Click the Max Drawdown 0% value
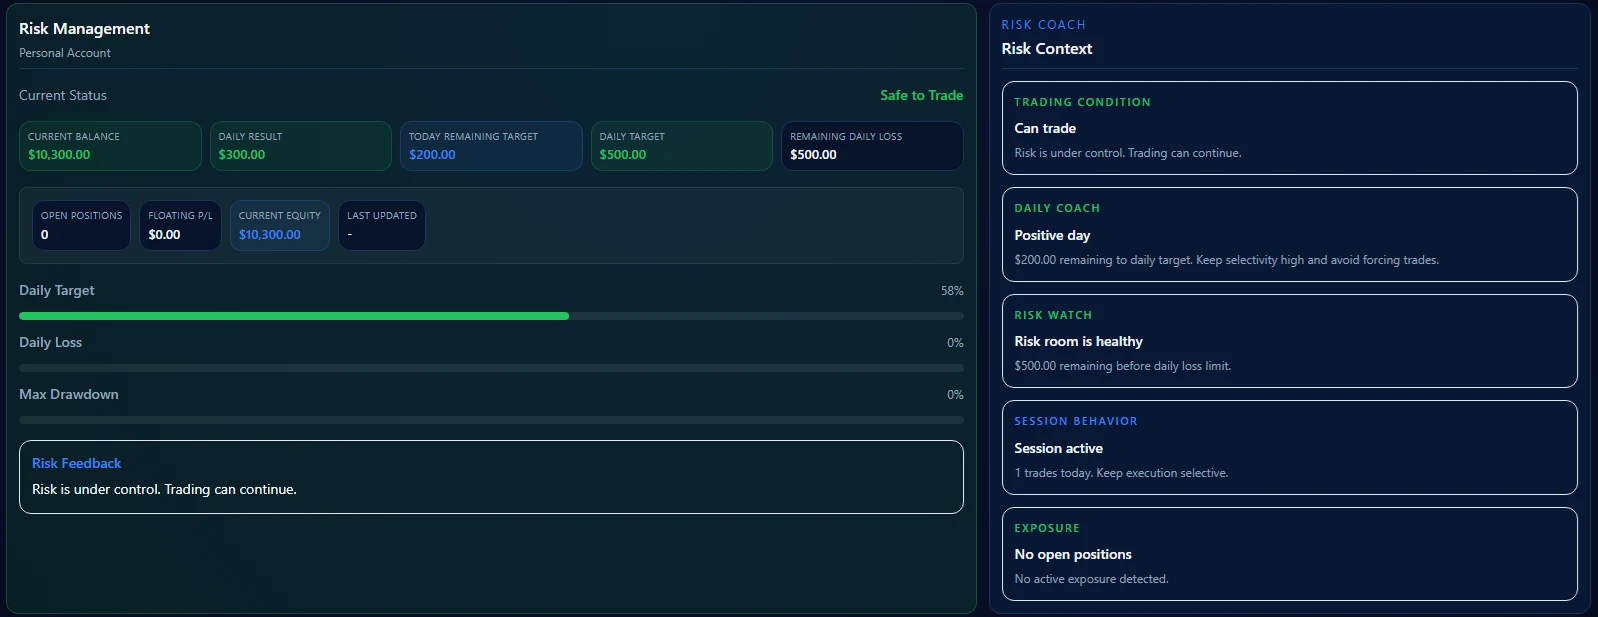This screenshot has width=1598, height=617. 955,395
